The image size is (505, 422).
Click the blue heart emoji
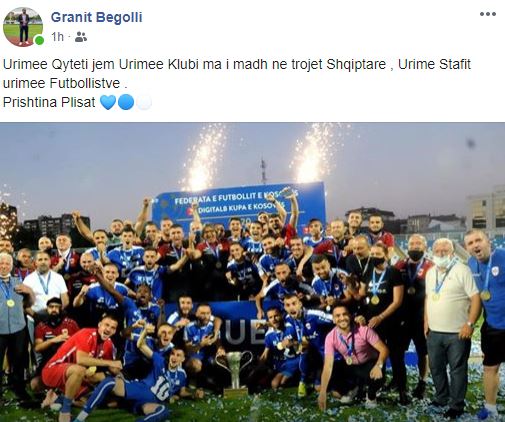(x=108, y=102)
